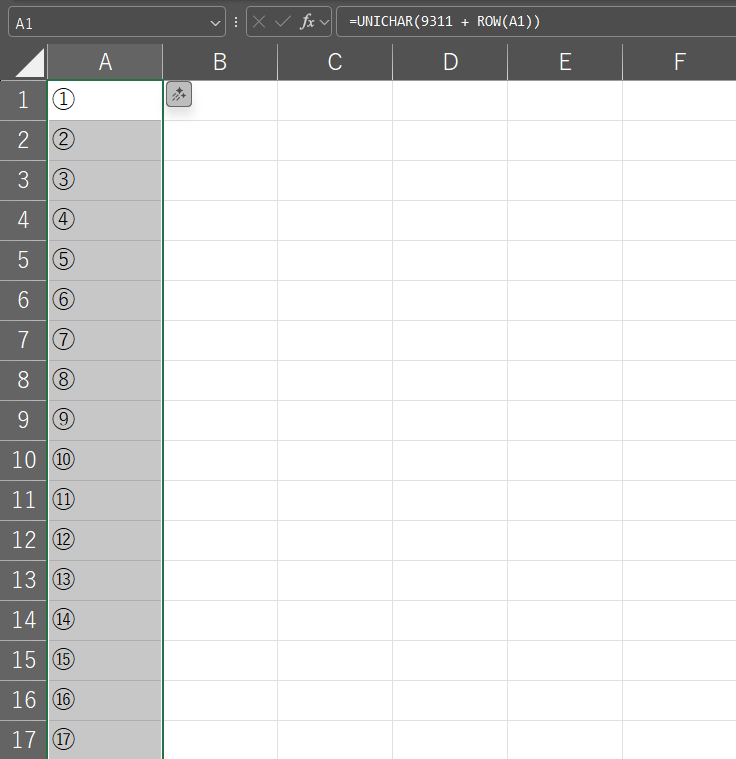This screenshot has width=736, height=759.
Task: Select row 1 header
Action: (23, 100)
